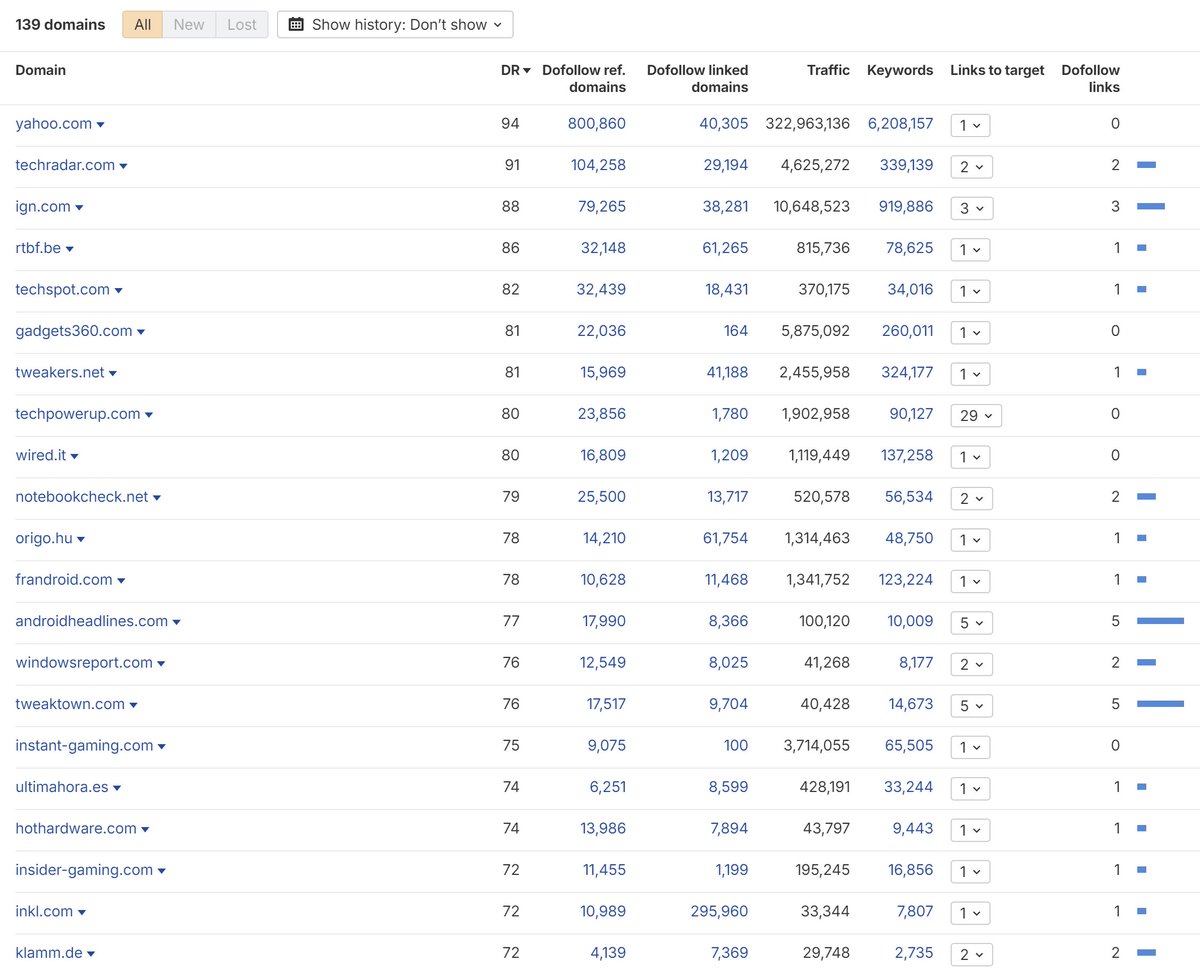Expand the caret next to ign.com
This screenshot has width=1200, height=969.
coord(79,208)
